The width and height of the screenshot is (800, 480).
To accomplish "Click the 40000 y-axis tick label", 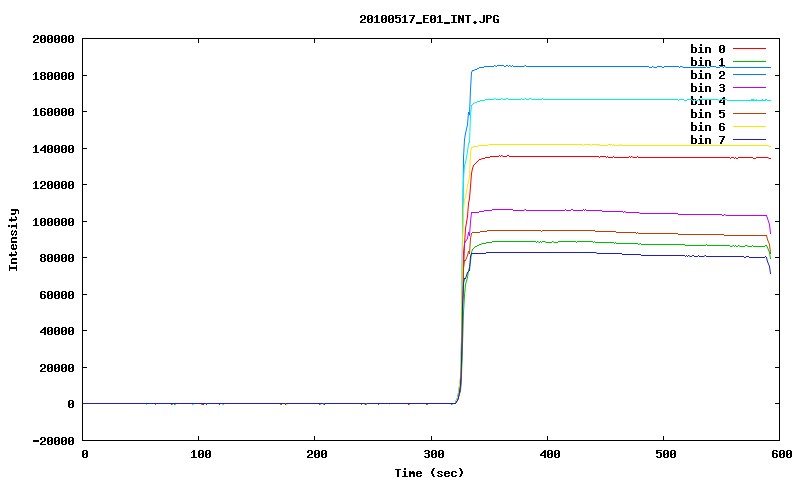I will click(57, 331).
